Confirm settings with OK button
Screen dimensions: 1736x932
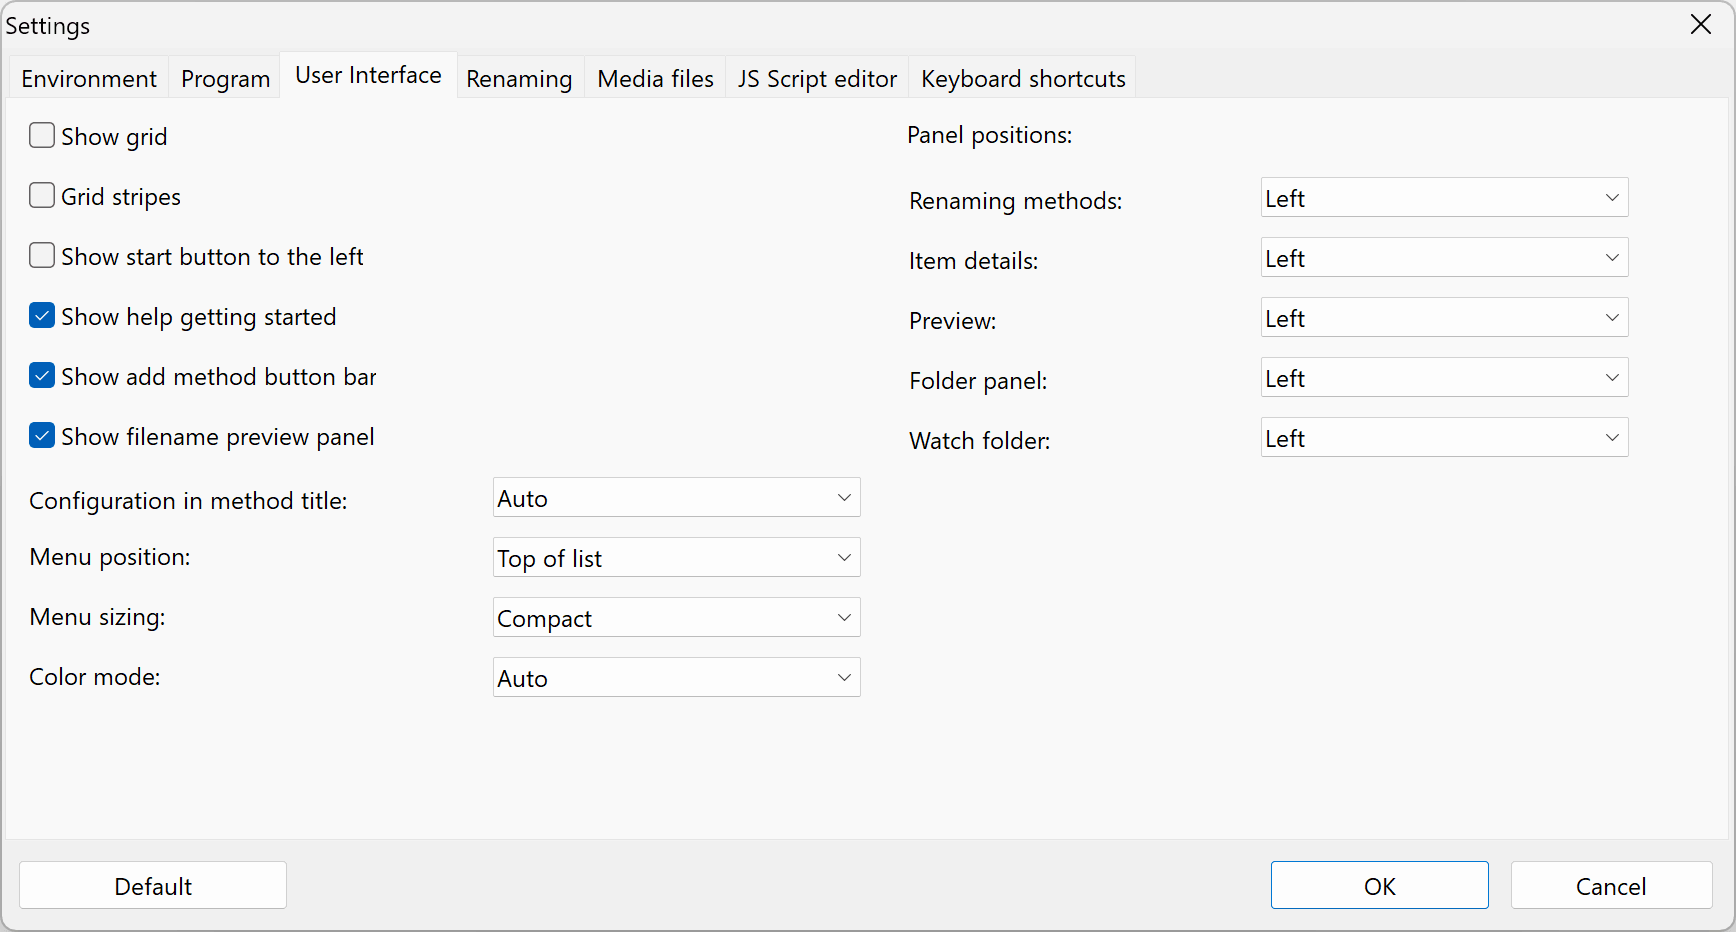1379,886
